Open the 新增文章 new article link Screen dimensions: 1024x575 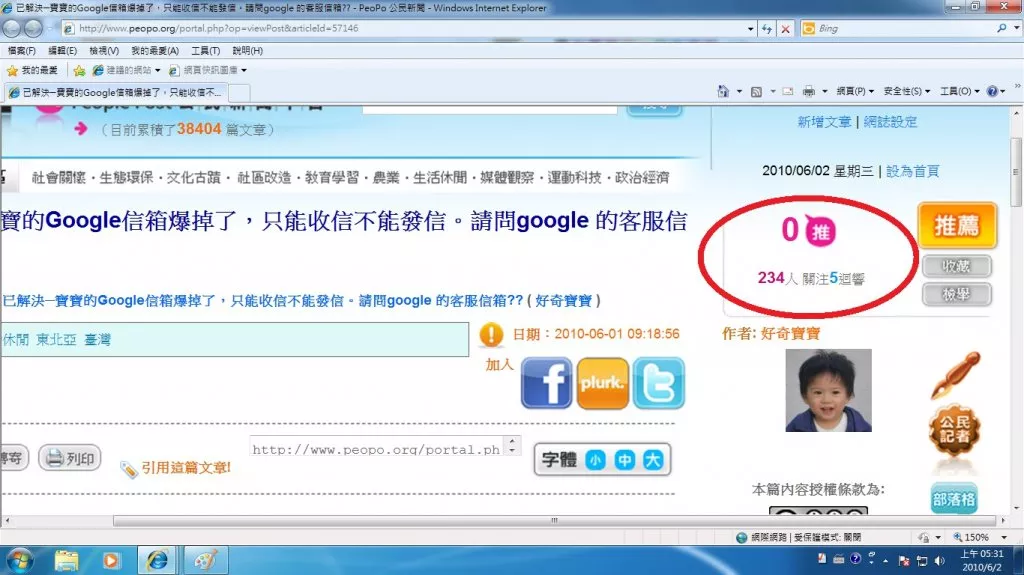click(x=824, y=122)
